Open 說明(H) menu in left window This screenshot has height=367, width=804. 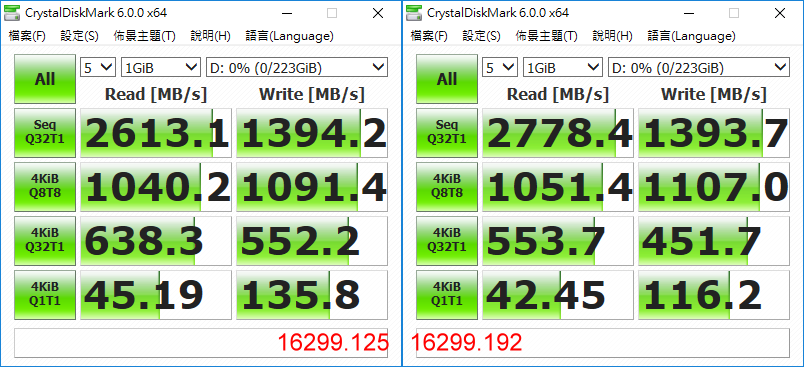coord(211,36)
